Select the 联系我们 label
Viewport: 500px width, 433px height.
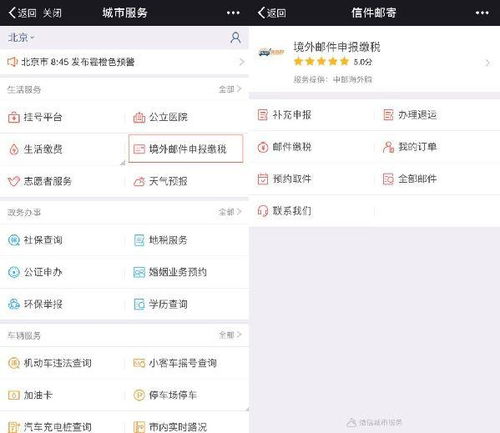(x=292, y=211)
